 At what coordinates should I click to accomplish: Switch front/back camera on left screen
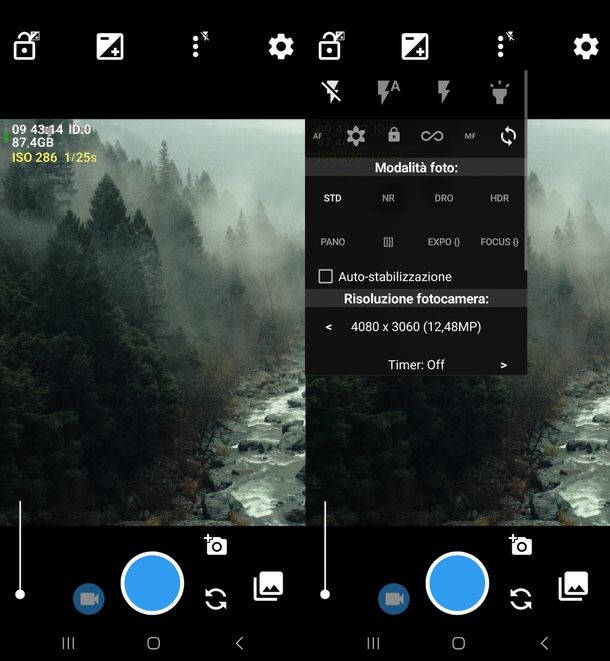coord(216,599)
